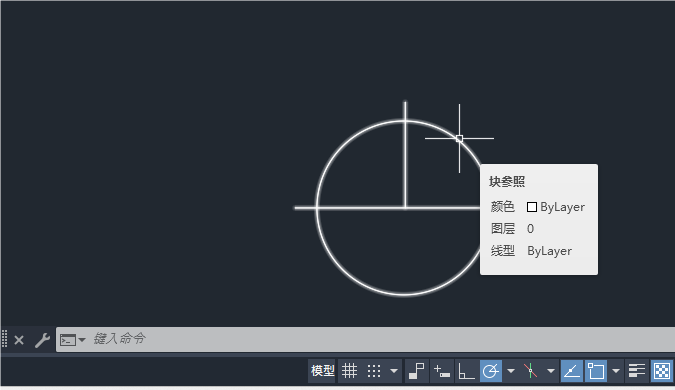Toggle 2D object snap icon
The height and width of the screenshot is (390, 675).
click(x=596, y=371)
